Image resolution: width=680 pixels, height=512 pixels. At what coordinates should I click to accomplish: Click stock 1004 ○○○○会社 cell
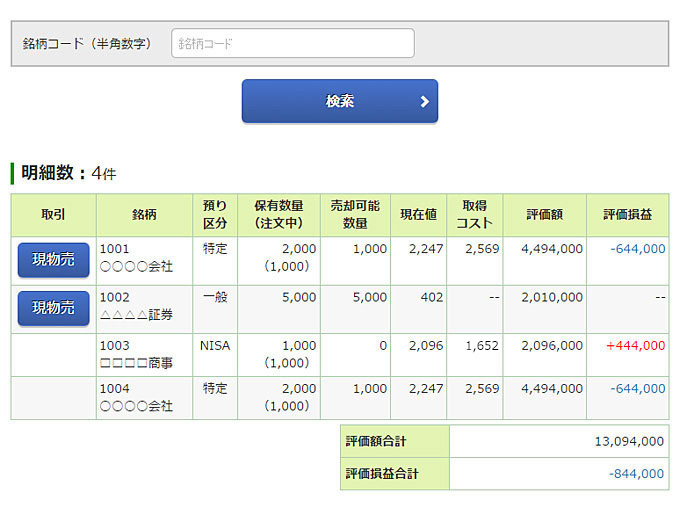coord(144,398)
